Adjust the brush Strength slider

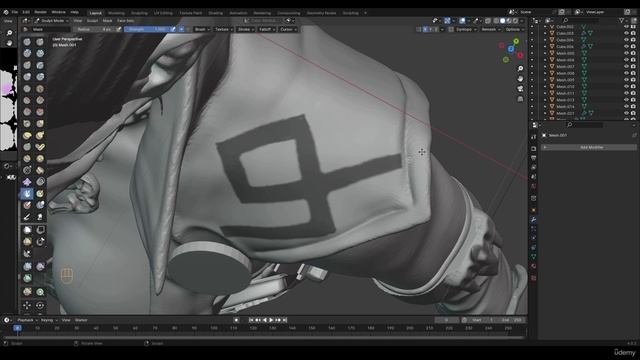pos(147,29)
